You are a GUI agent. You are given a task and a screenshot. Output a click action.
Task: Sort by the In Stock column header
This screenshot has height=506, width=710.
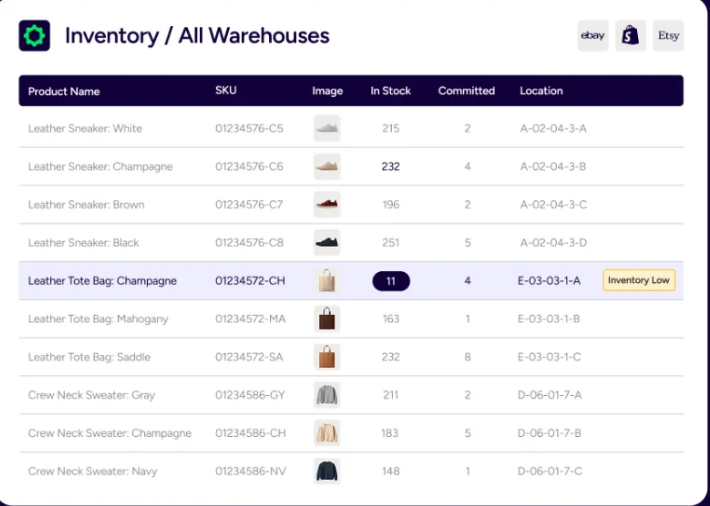click(x=390, y=91)
